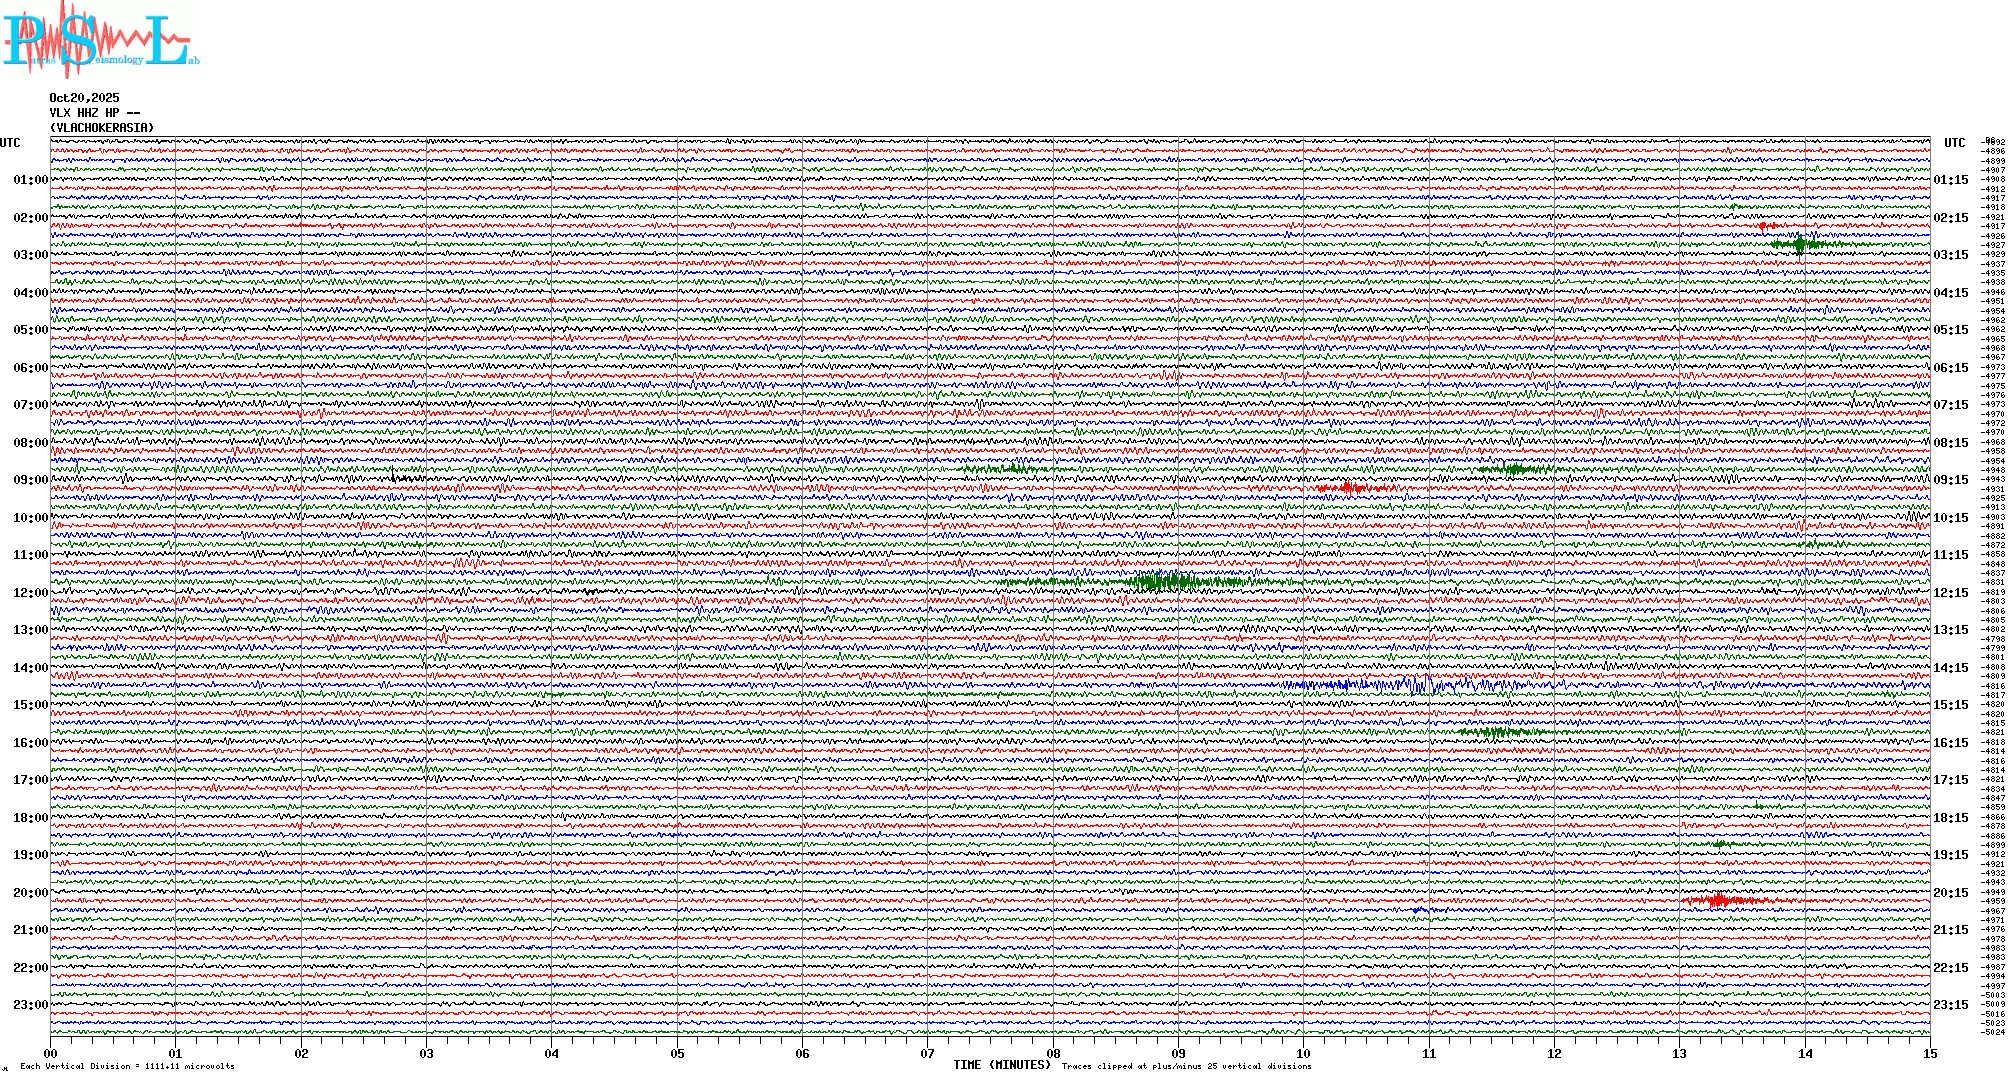Click the UTC label at top left

(10, 143)
